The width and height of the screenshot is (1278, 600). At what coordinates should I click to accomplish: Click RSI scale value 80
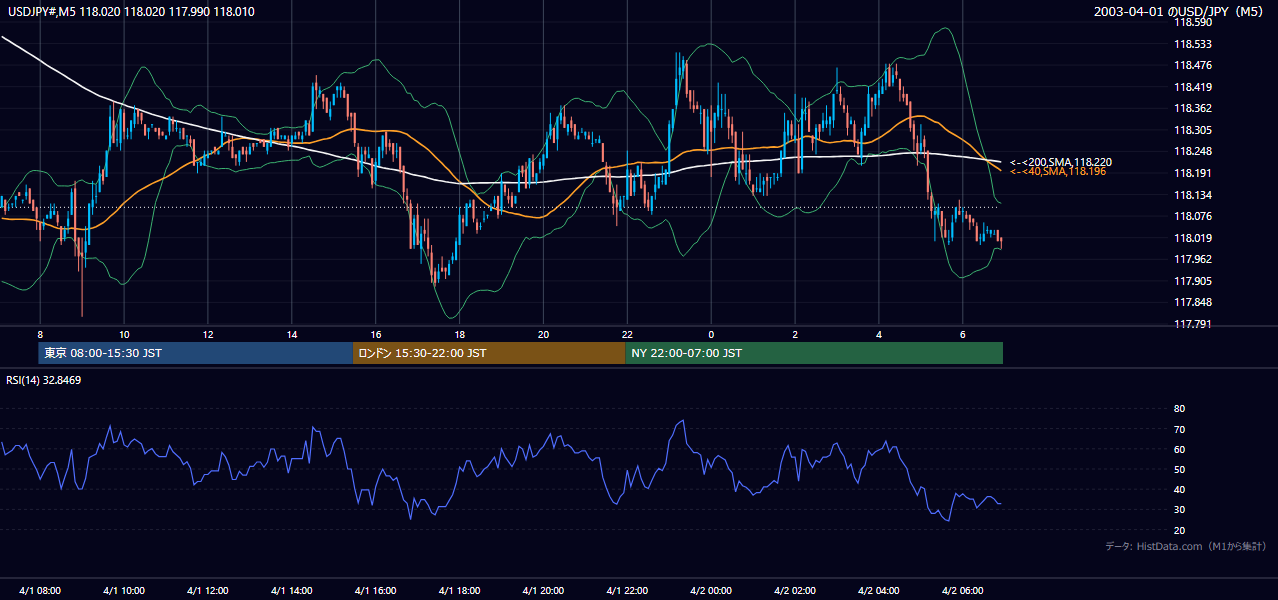click(x=1180, y=409)
